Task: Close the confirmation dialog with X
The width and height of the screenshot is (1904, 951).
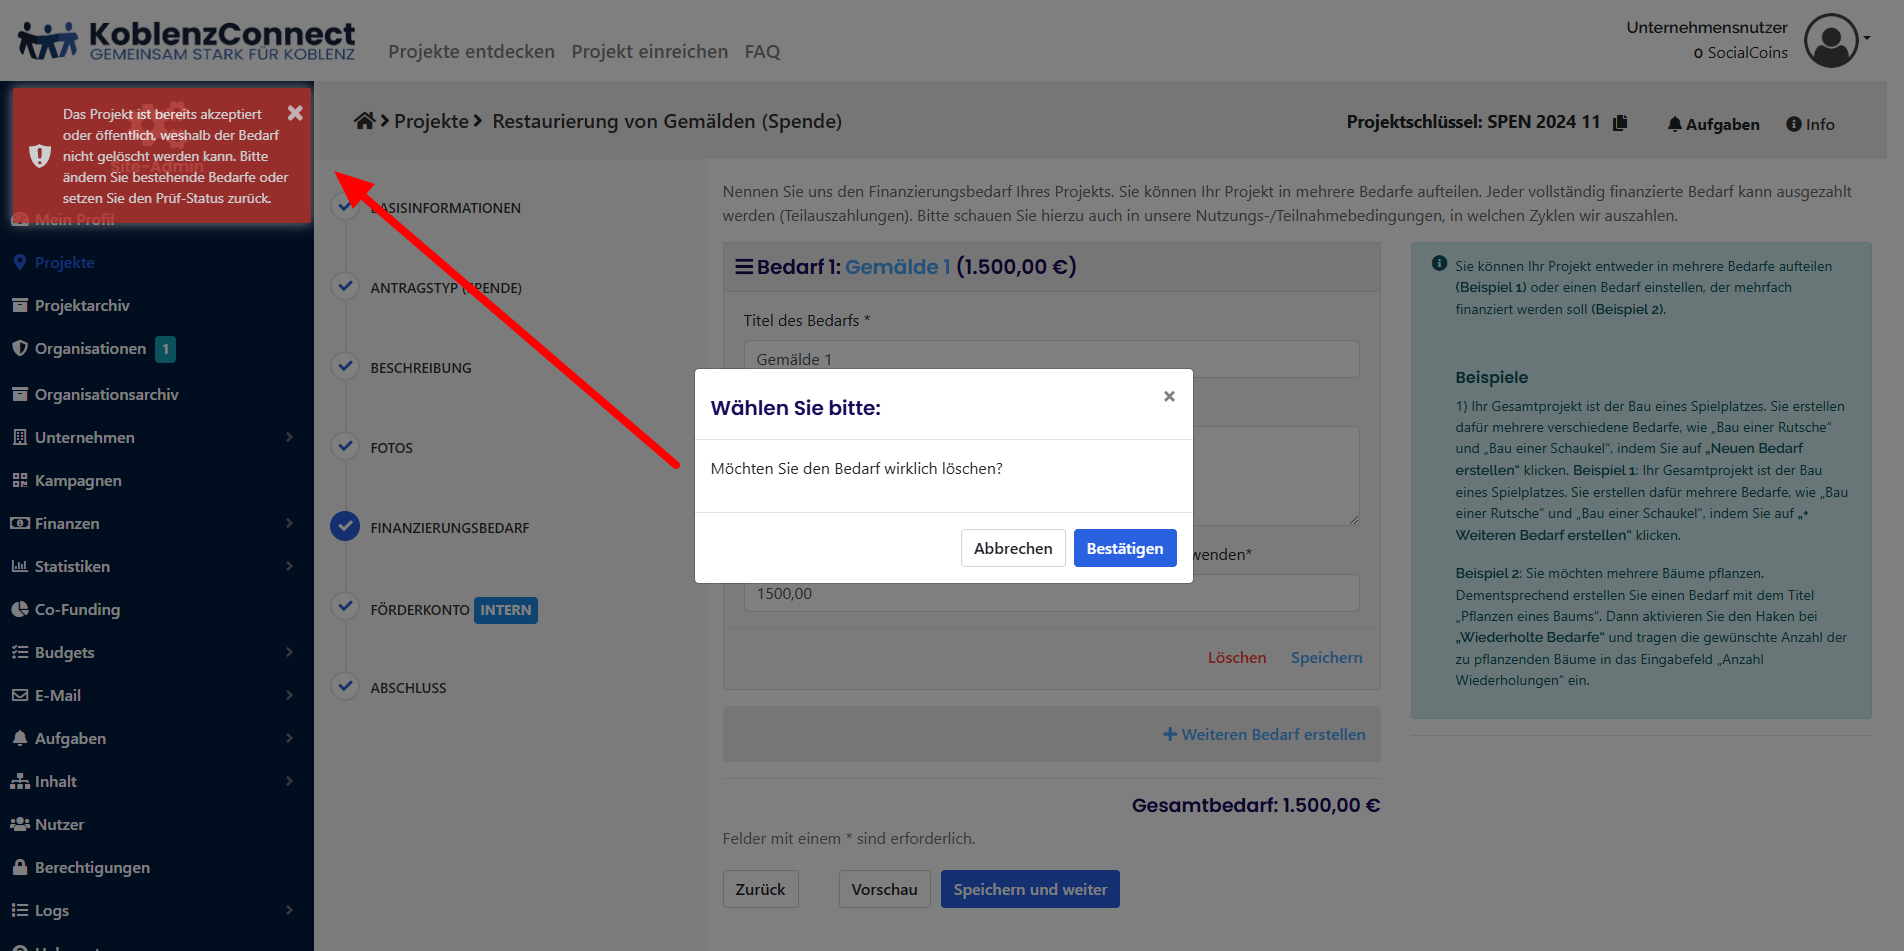Action: 1168,396
